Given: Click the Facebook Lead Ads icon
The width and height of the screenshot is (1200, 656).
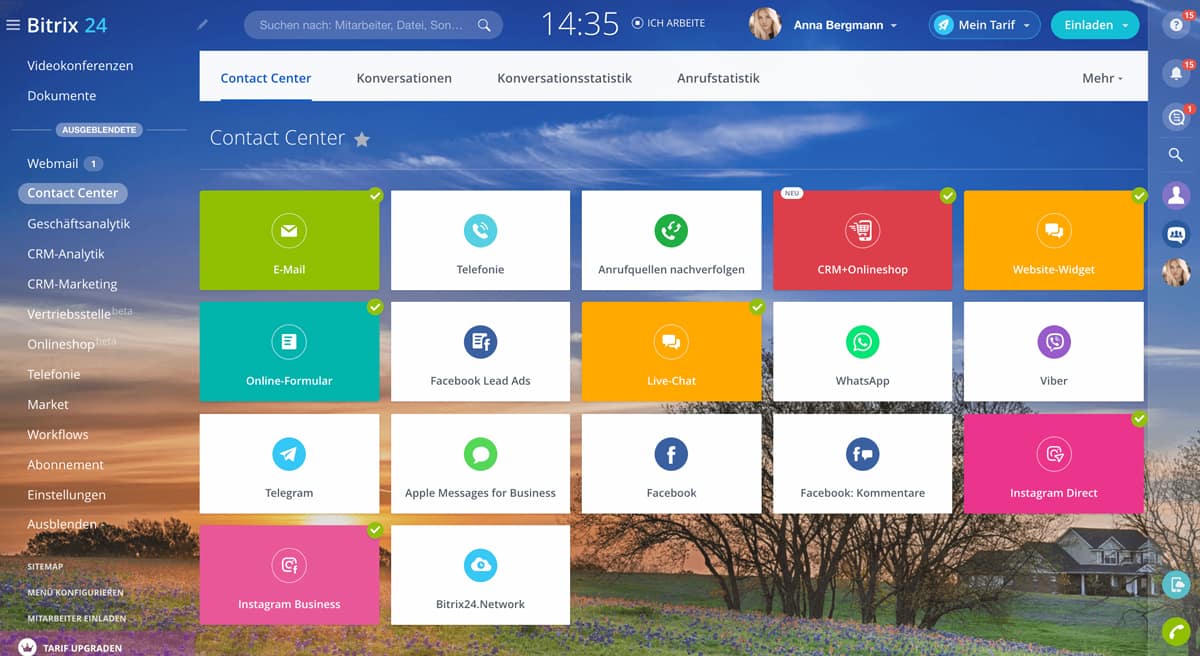Looking at the screenshot, I should tap(480, 342).
